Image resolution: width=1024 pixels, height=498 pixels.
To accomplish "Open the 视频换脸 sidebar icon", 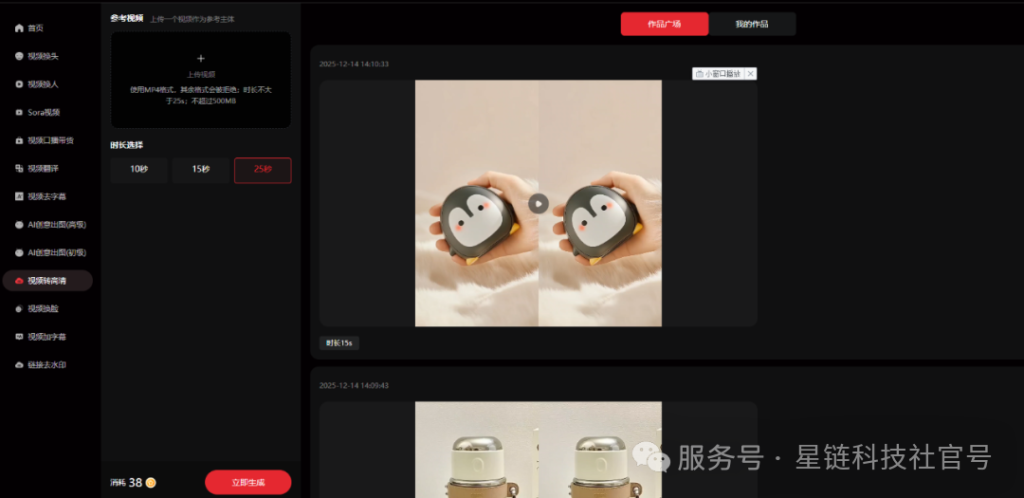I will click(x=19, y=309).
